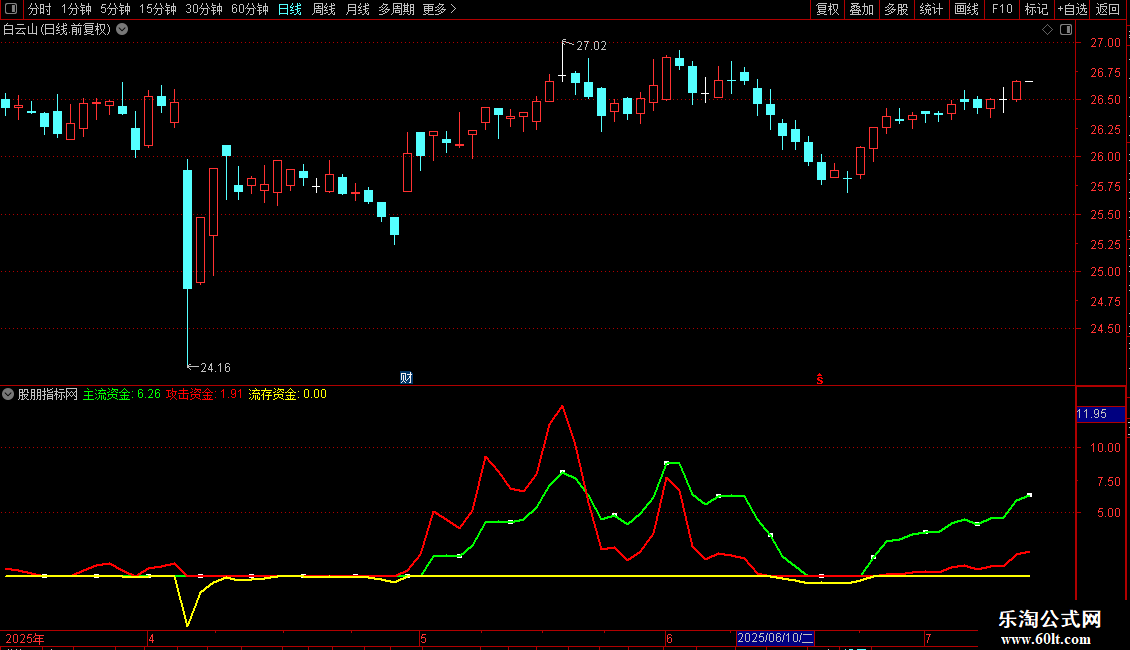Click the 财 financial marker on the chart
1130x650 pixels.
[x=406, y=378]
